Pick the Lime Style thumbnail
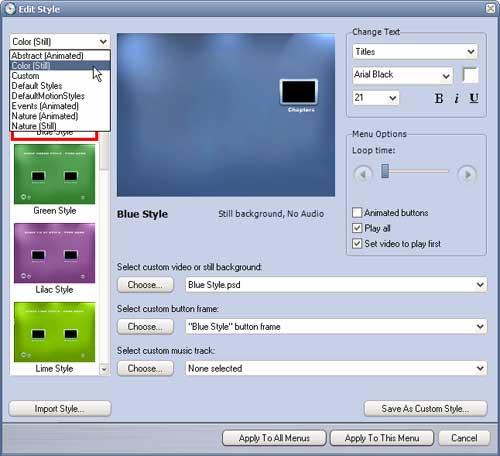500x456 pixels. tap(54, 332)
